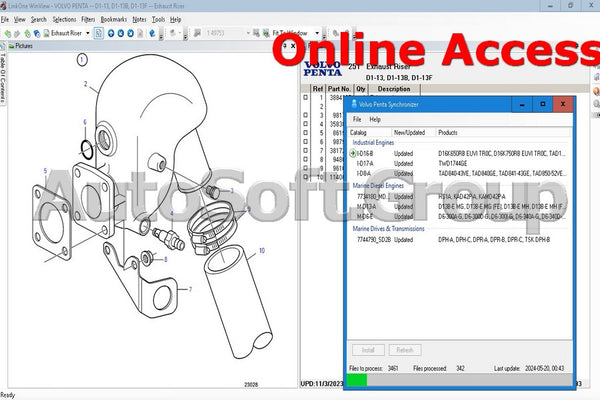Tick the checkbox for parts row 9

point(305,168)
